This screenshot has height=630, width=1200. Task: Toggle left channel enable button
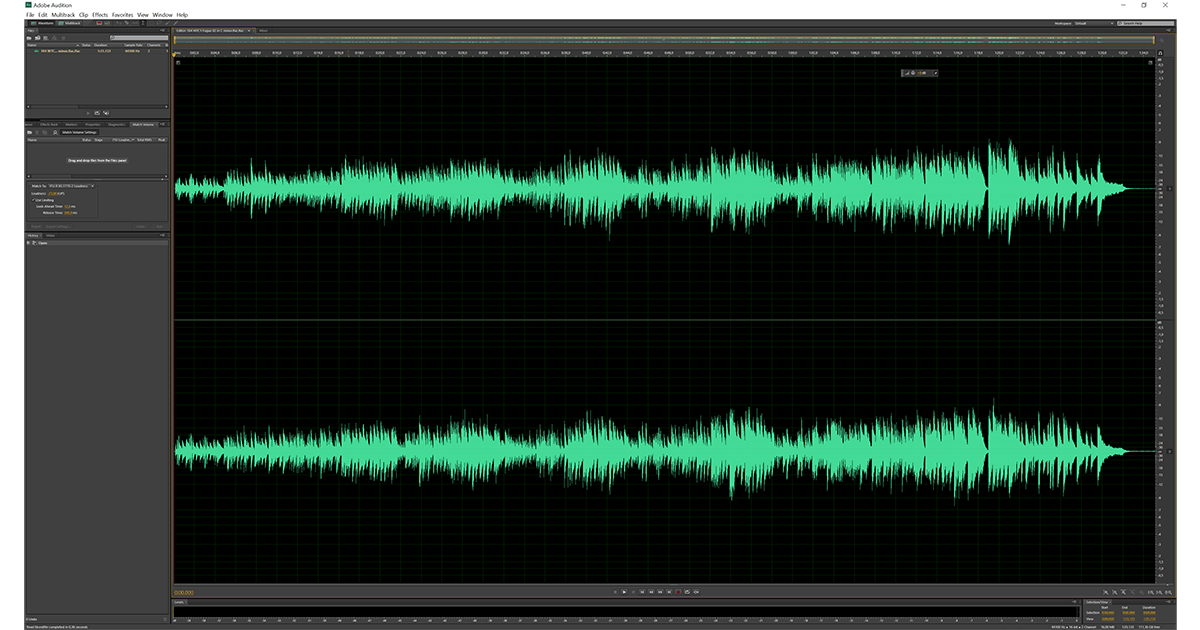point(1170,188)
